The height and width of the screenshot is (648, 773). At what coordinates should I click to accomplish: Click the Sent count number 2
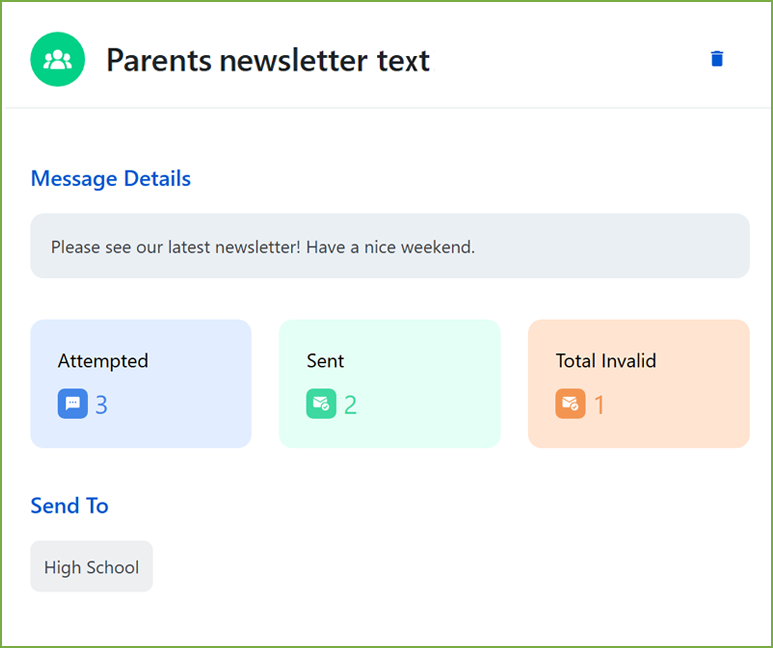[x=350, y=405]
